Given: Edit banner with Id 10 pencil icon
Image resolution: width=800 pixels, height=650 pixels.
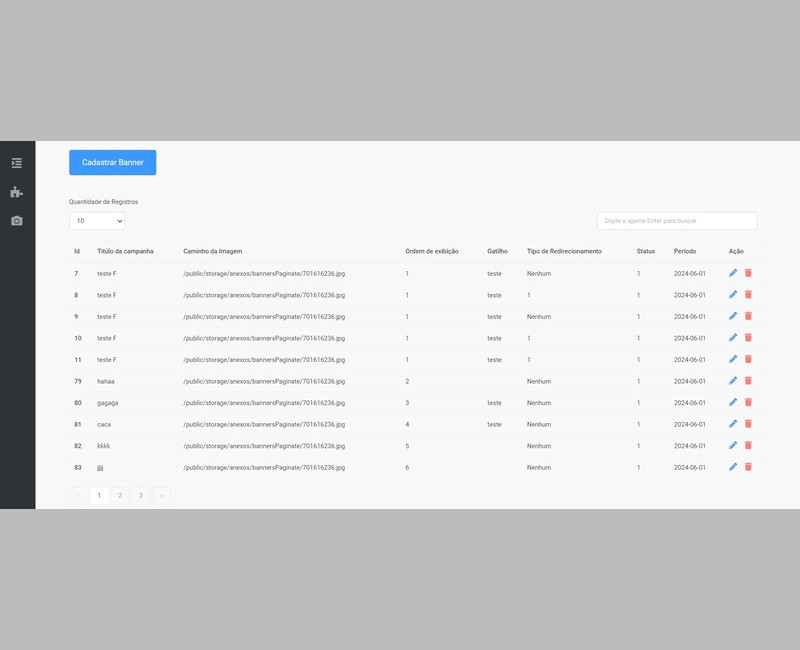Looking at the screenshot, I should (x=733, y=338).
